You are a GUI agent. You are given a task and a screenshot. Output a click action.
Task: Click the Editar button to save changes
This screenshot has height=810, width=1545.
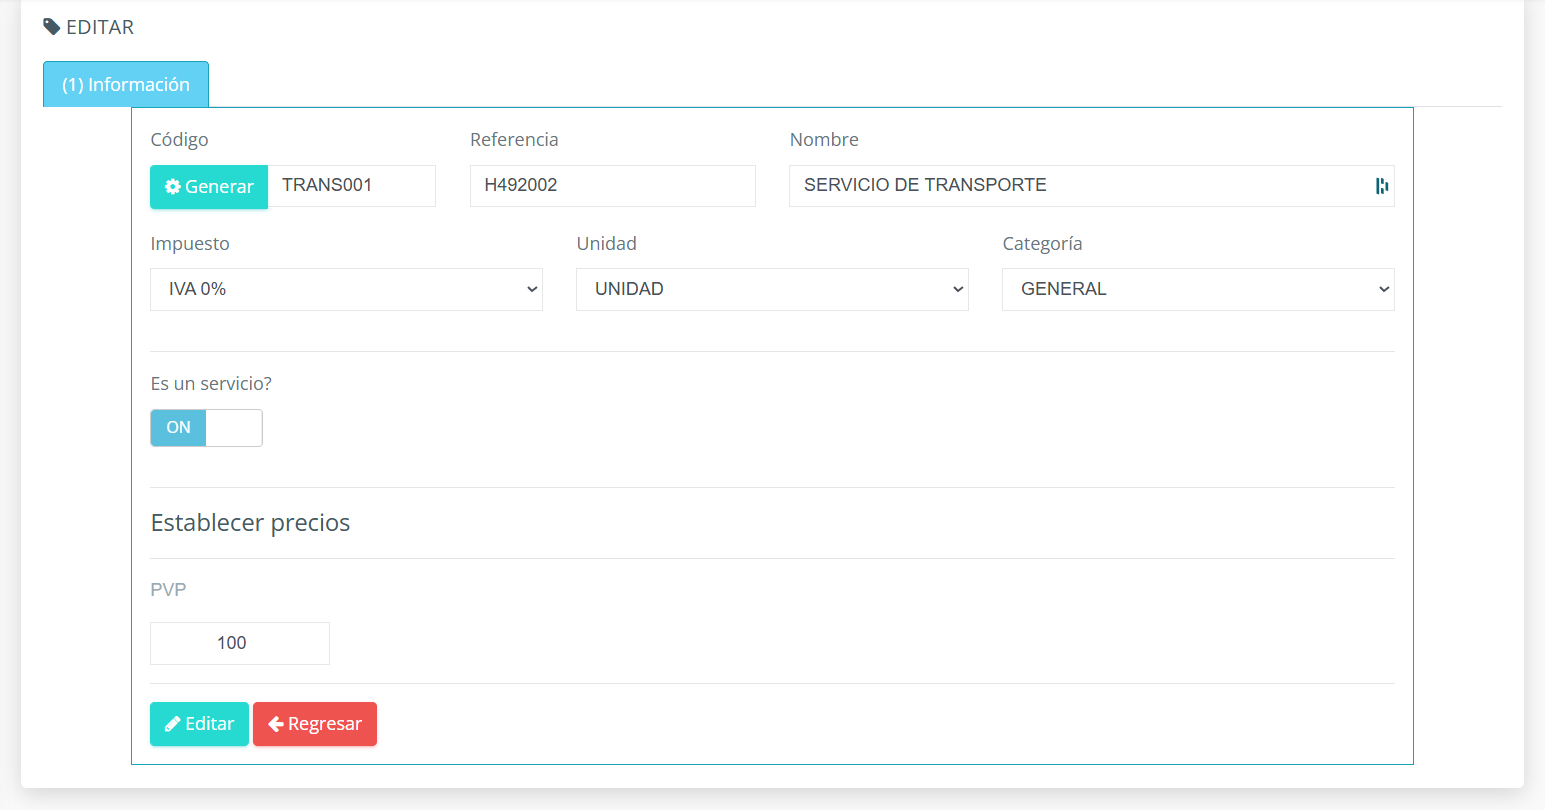click(199, 723)
